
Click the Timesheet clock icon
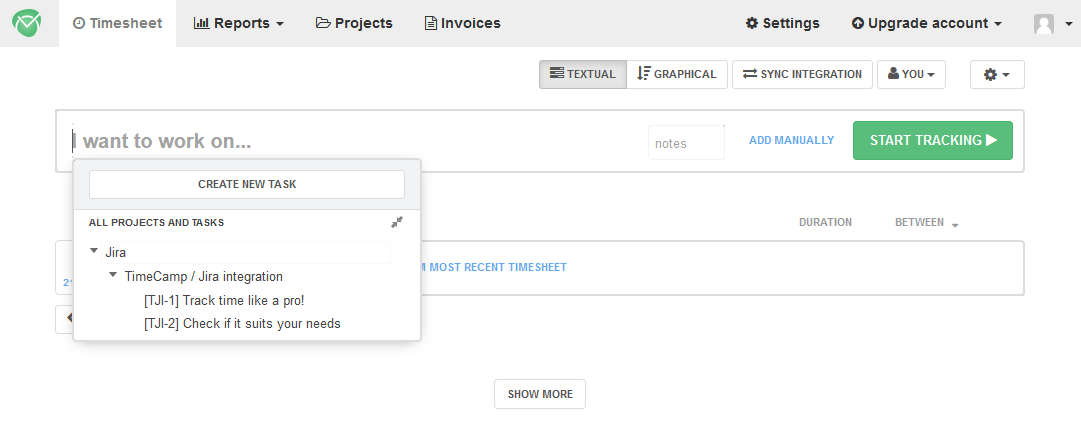click(79, 23)
